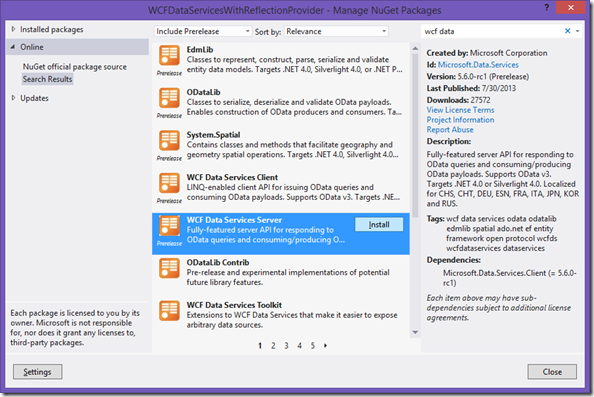Click the ODataLib Contrib package icon

point(169,268)
